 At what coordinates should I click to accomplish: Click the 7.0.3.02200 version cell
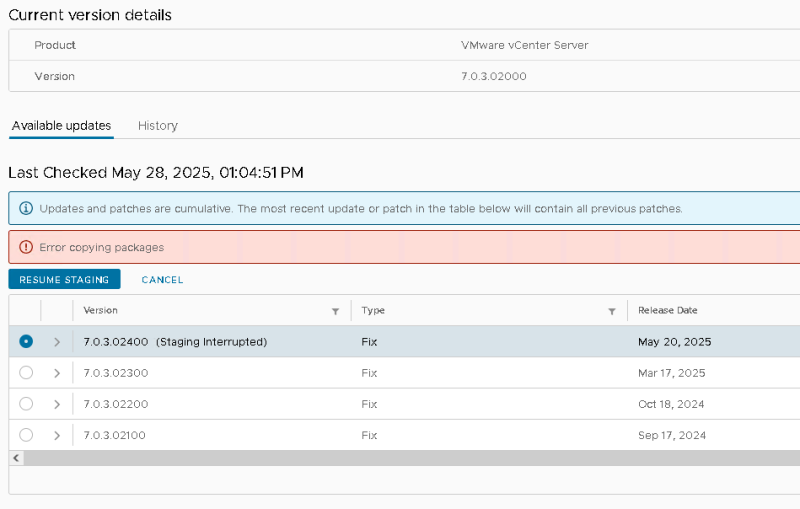click(x=116, y=404)
